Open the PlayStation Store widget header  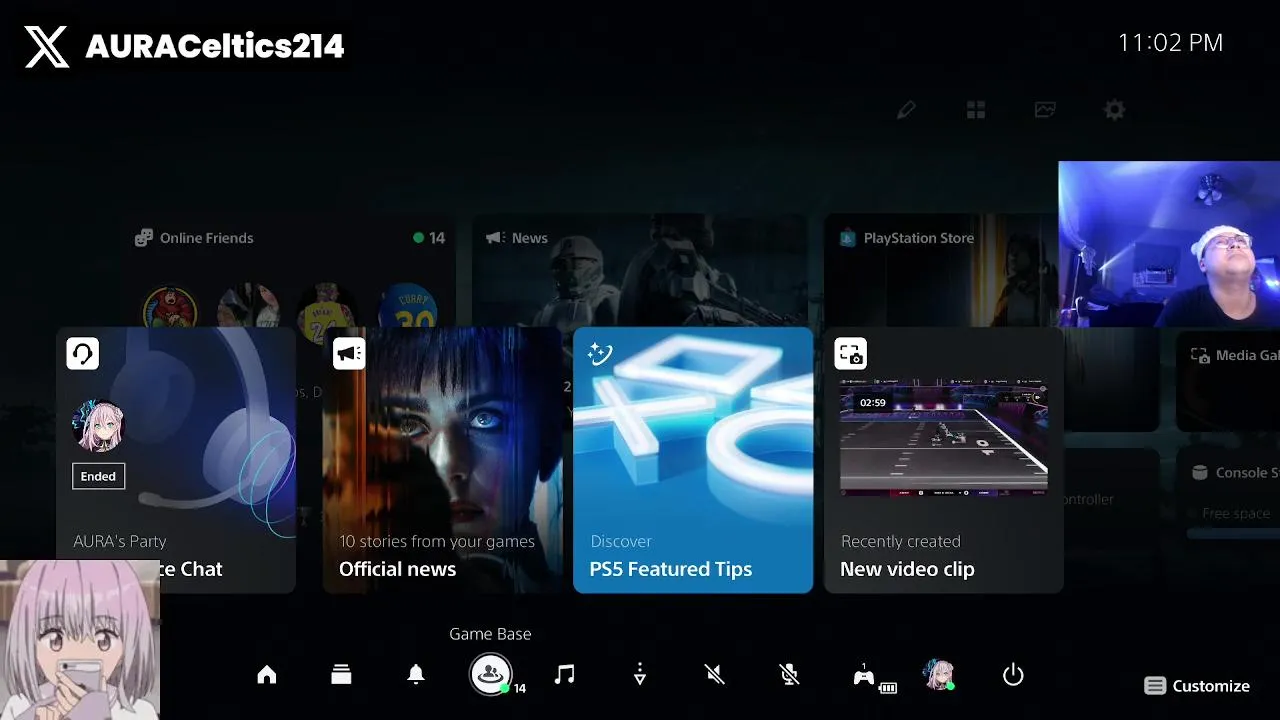[x=907, y=238]
